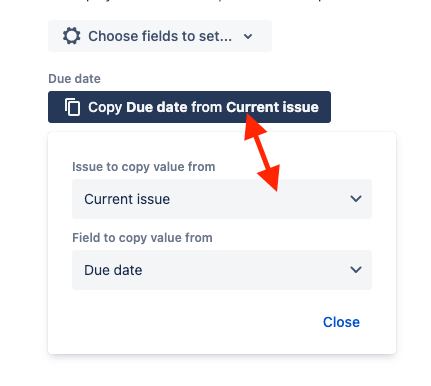Image resolution: width=431 pixels, height=386 pixels.
Task: Click Copy Due date from Current issue button
Action: [x=189, y=107]
